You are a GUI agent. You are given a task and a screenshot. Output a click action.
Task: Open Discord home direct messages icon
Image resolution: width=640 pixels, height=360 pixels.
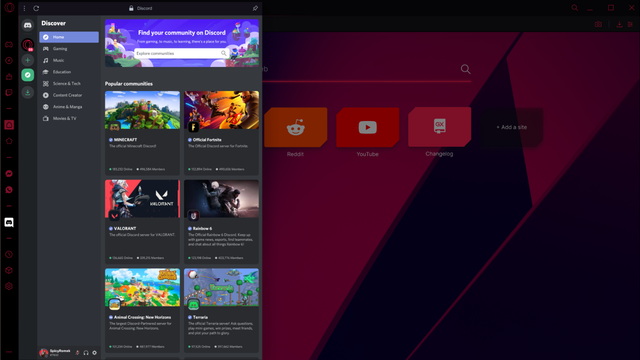pyautogui.click(x=27, y=25)
